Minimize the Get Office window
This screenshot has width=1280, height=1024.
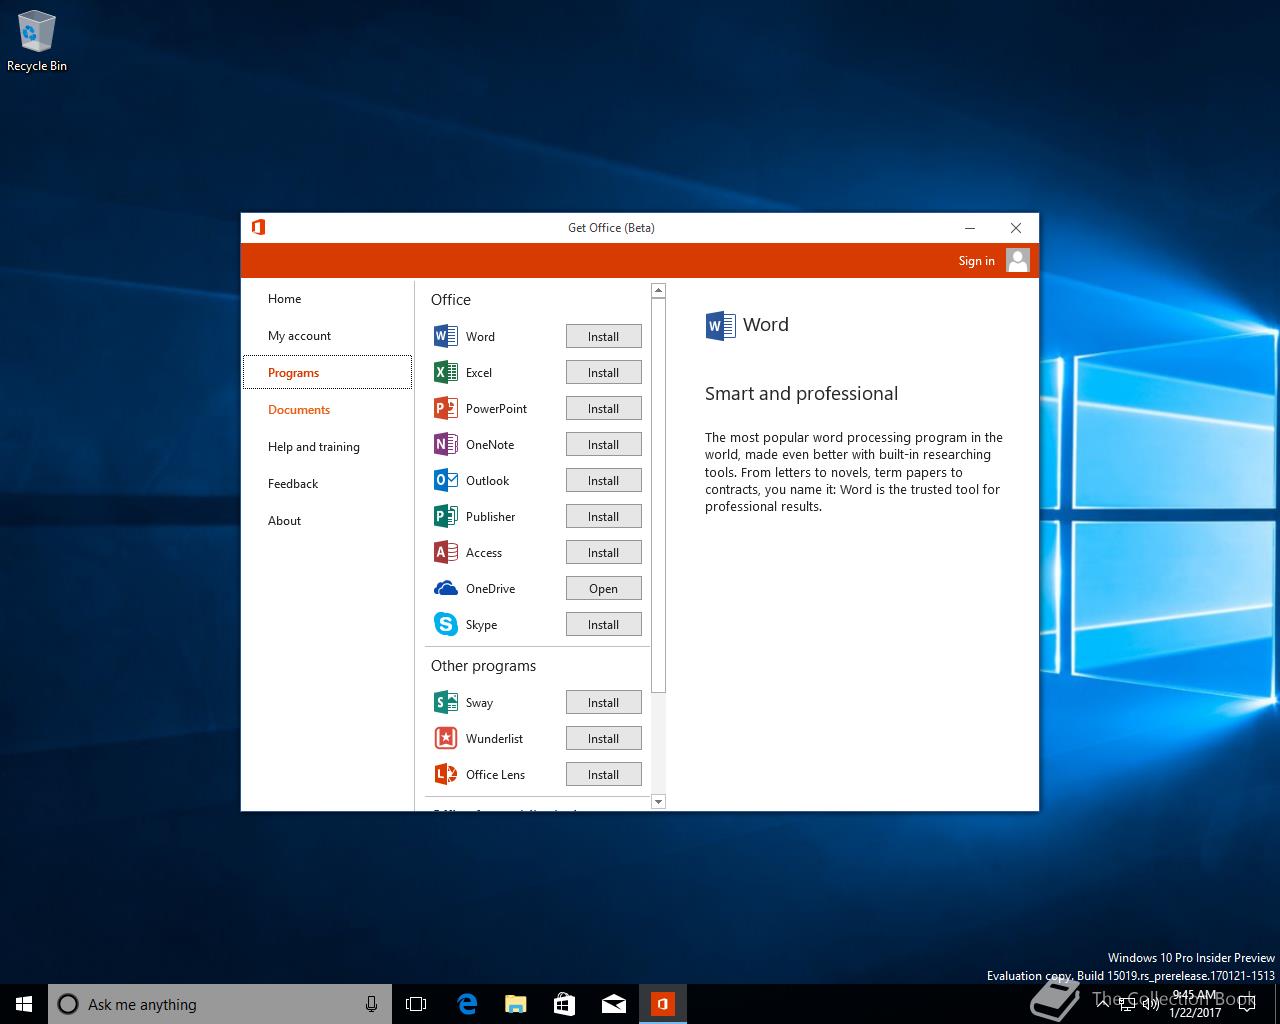pyautogui.click(x=970, y=228)
